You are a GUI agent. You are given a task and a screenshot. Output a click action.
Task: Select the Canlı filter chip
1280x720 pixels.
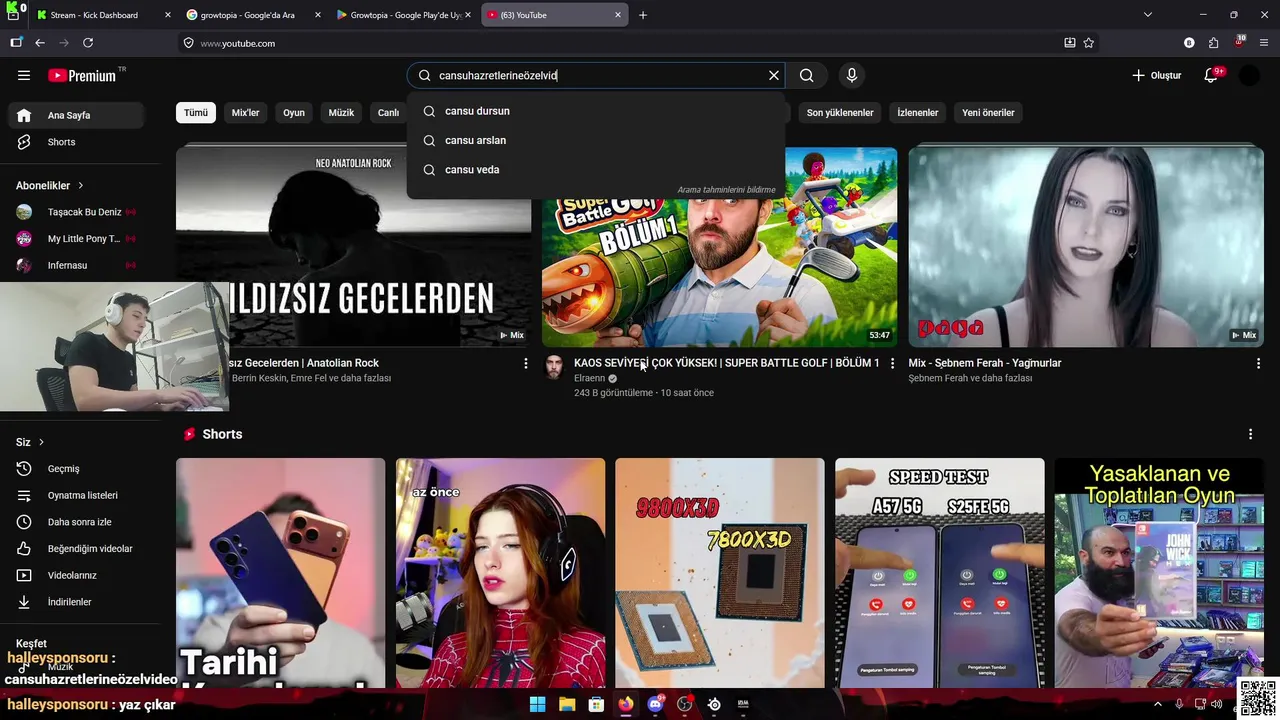click(x=388, y=113)
